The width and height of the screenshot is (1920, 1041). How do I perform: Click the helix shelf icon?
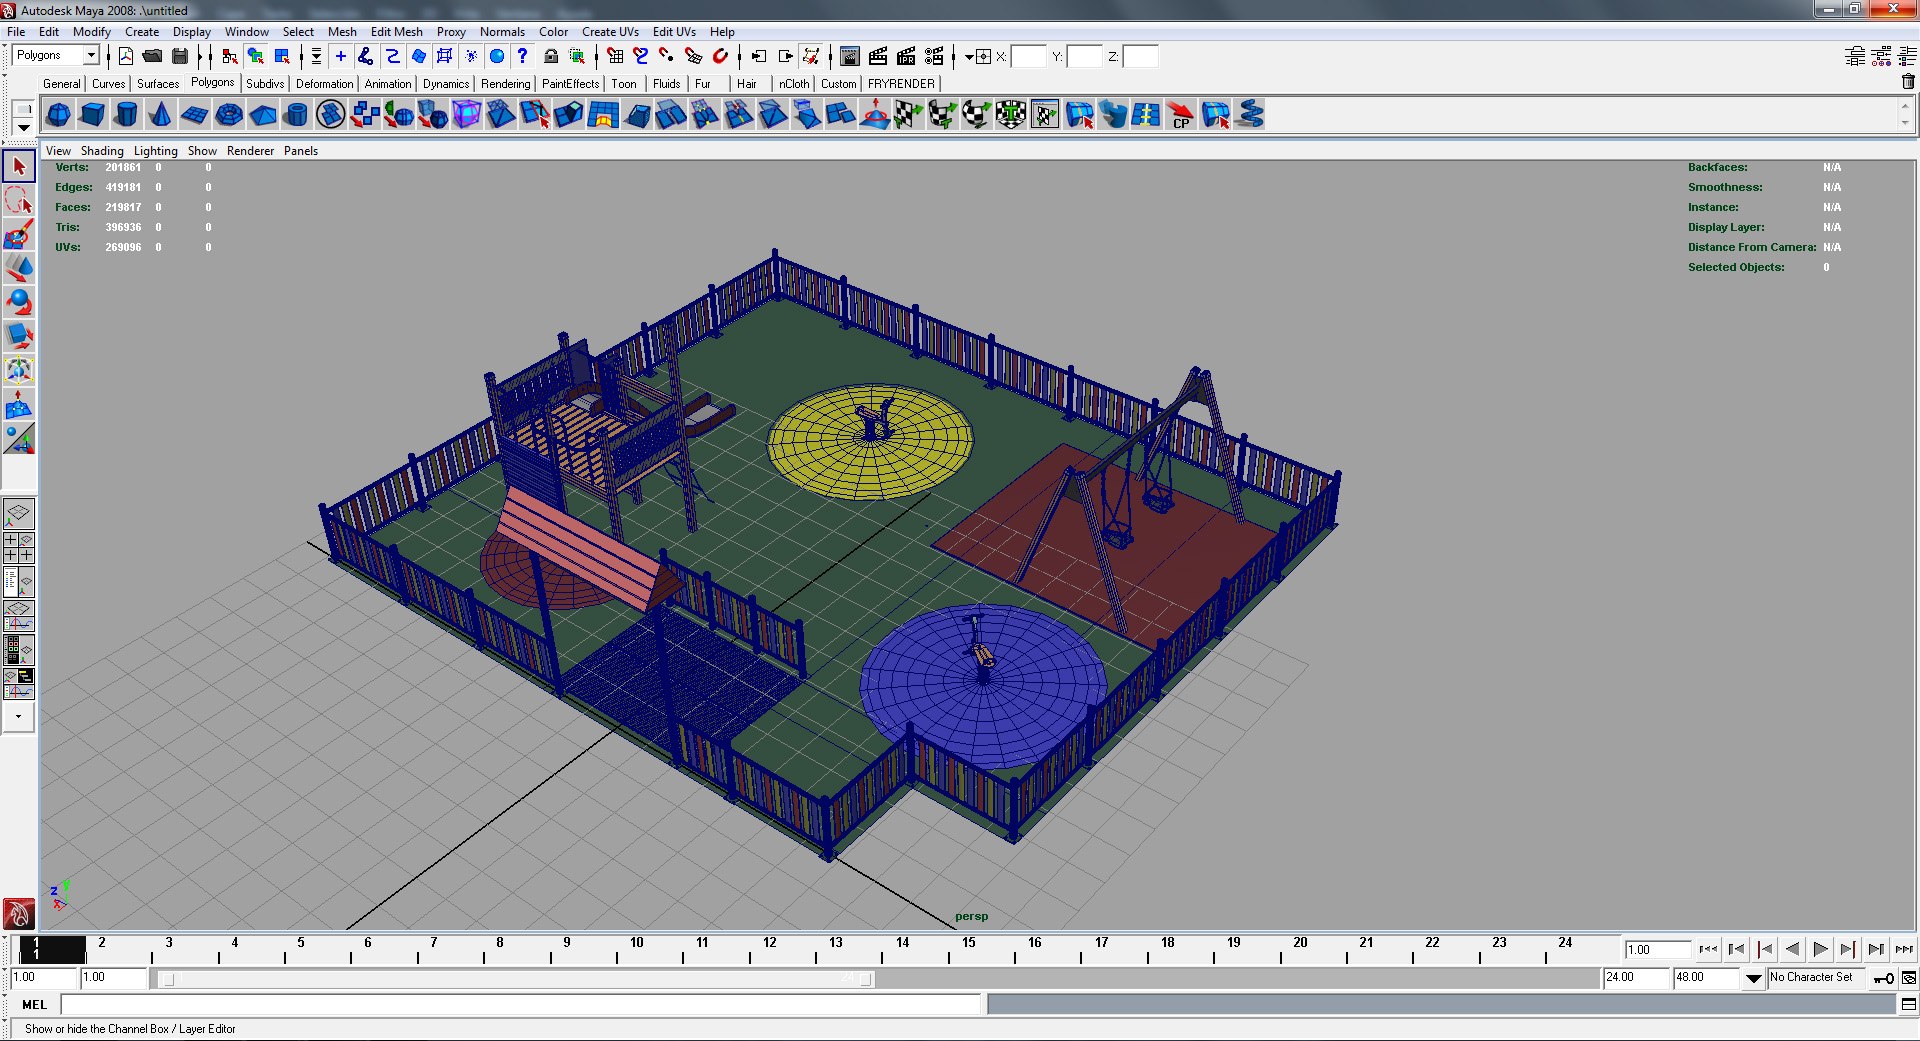(x=1249, y=115)
